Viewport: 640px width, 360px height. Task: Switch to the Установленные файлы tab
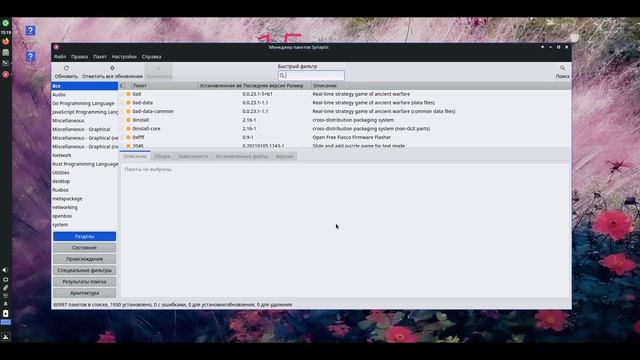[x=242, y=156]
